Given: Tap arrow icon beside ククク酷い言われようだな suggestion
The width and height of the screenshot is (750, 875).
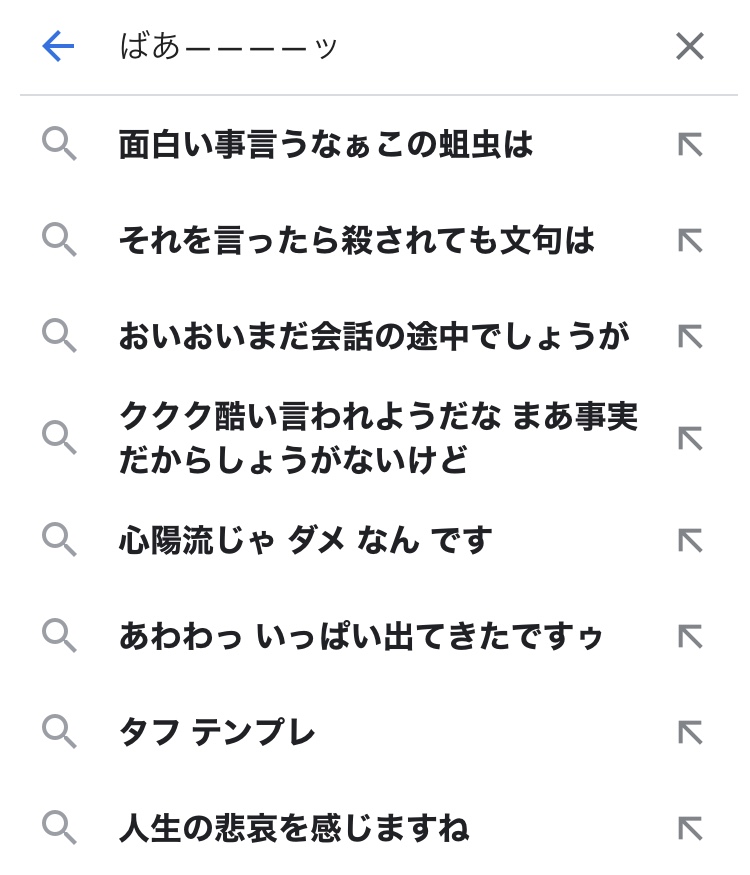Looking at the screenshot, I should (689, 438).
